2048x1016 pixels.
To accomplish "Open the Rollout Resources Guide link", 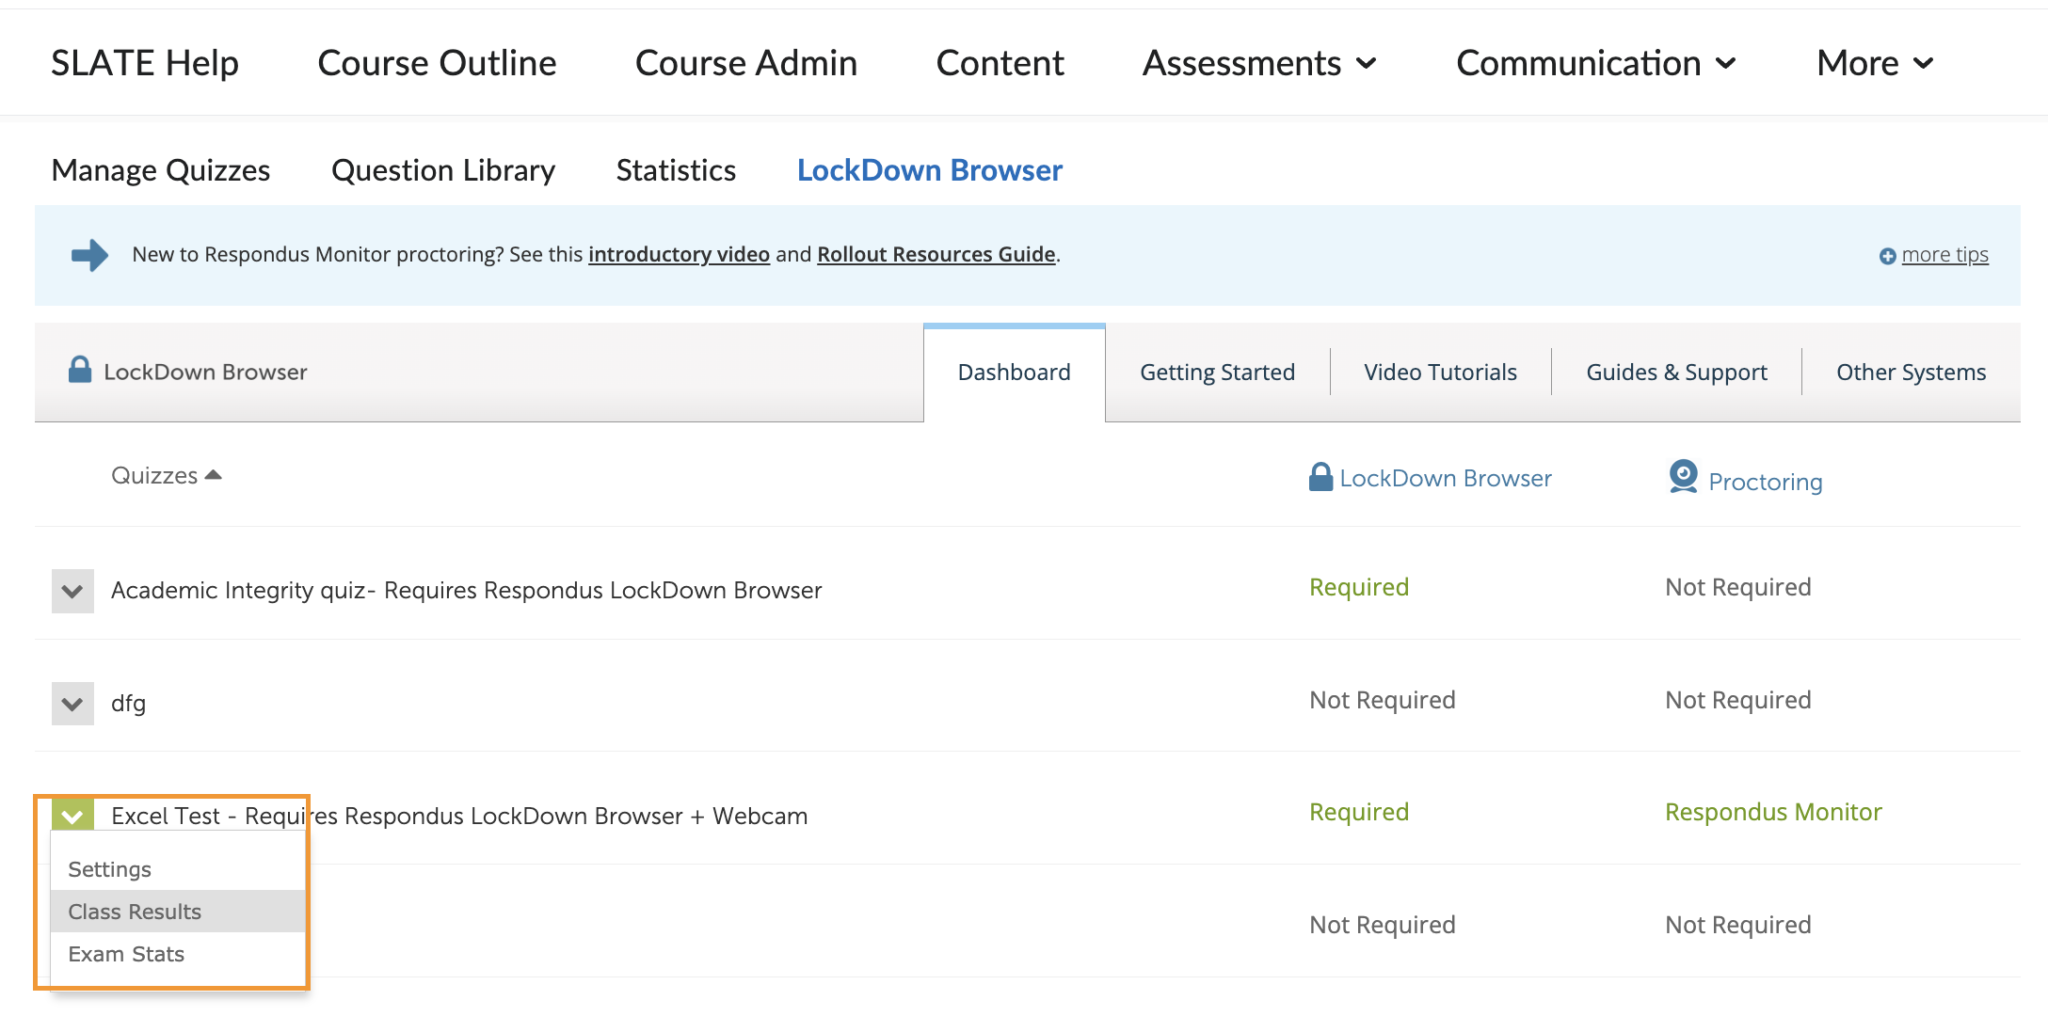I will 936,254.
